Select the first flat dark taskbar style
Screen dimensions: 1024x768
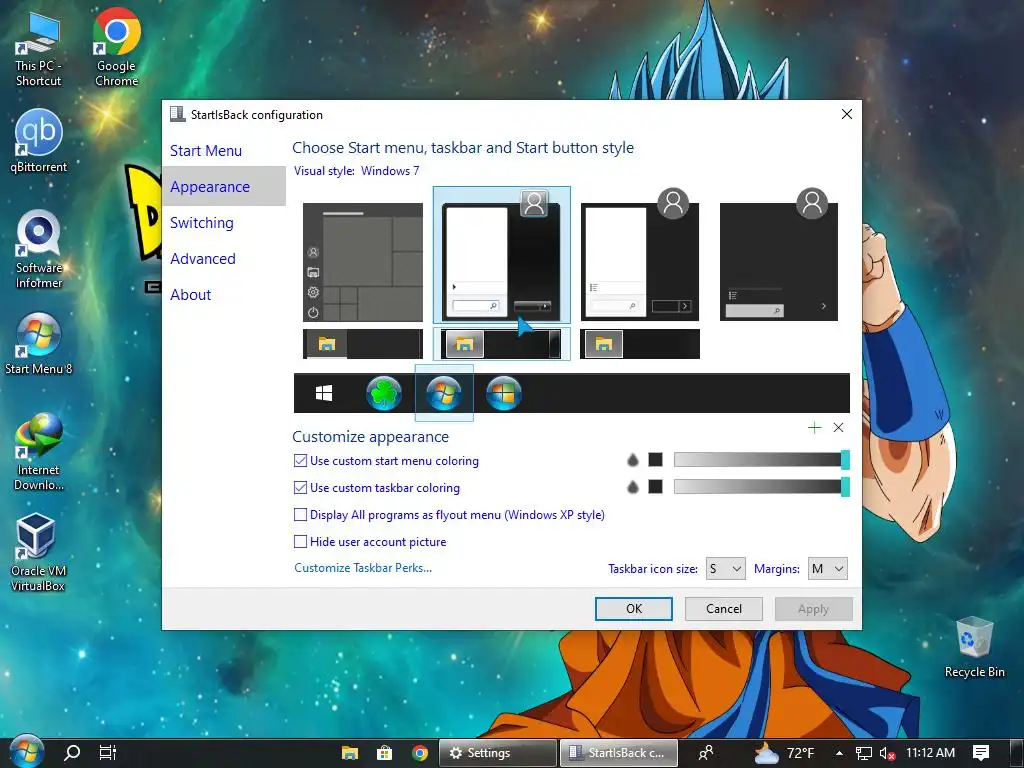point(363,344)
